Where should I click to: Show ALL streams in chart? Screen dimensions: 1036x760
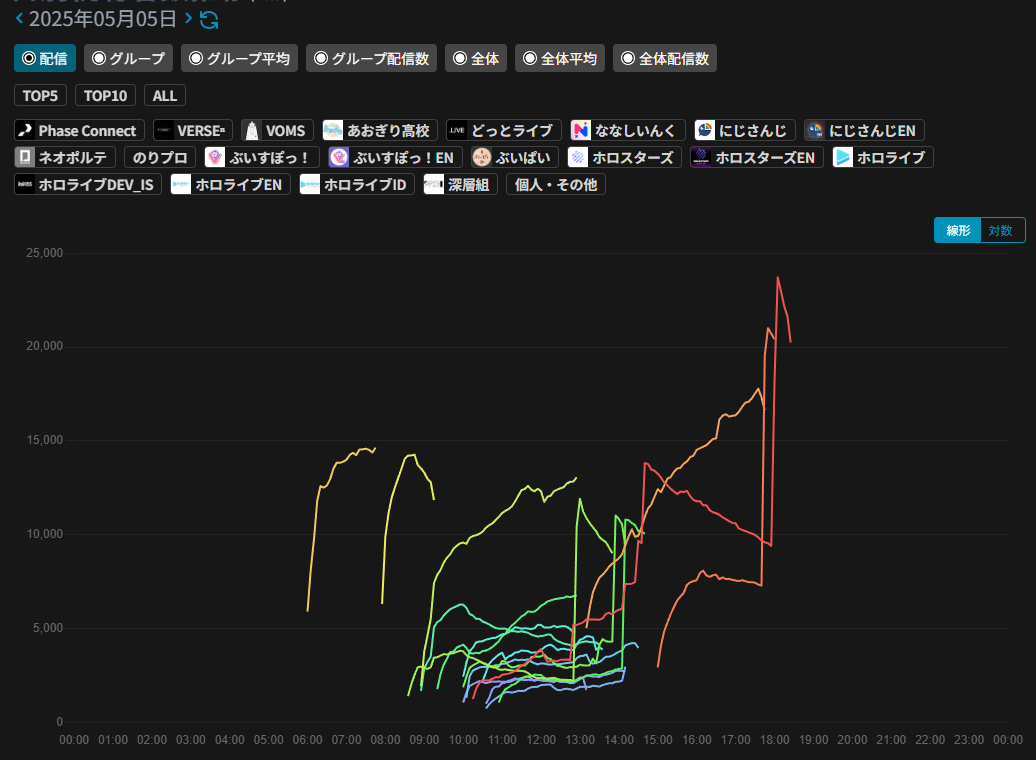[165, 95]
